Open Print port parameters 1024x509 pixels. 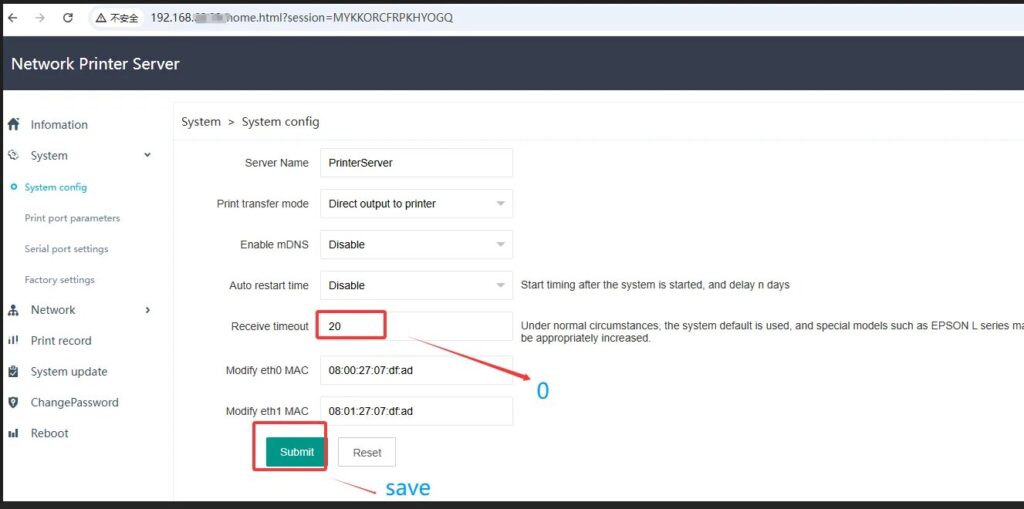coord(72,218)
